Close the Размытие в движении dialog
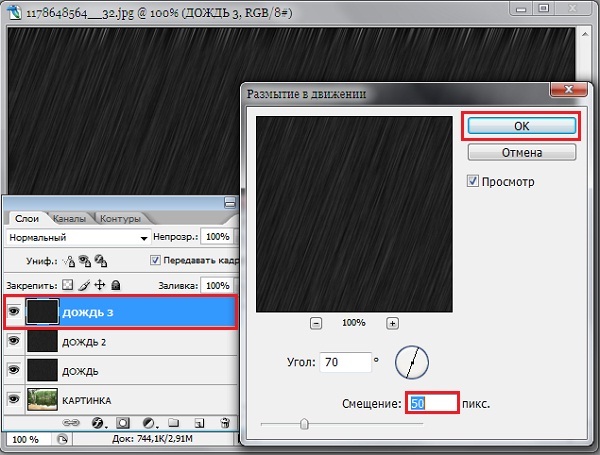Image resolution: width=600 pixels, height=455 pixels. (569, 90)
